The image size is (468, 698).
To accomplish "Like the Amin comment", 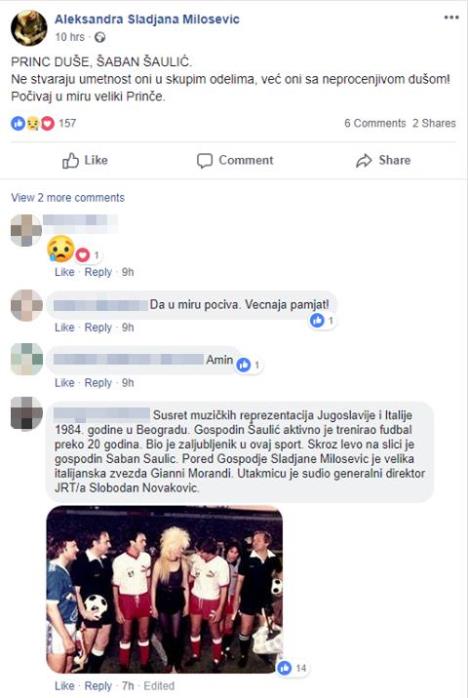I will (65, 383).
